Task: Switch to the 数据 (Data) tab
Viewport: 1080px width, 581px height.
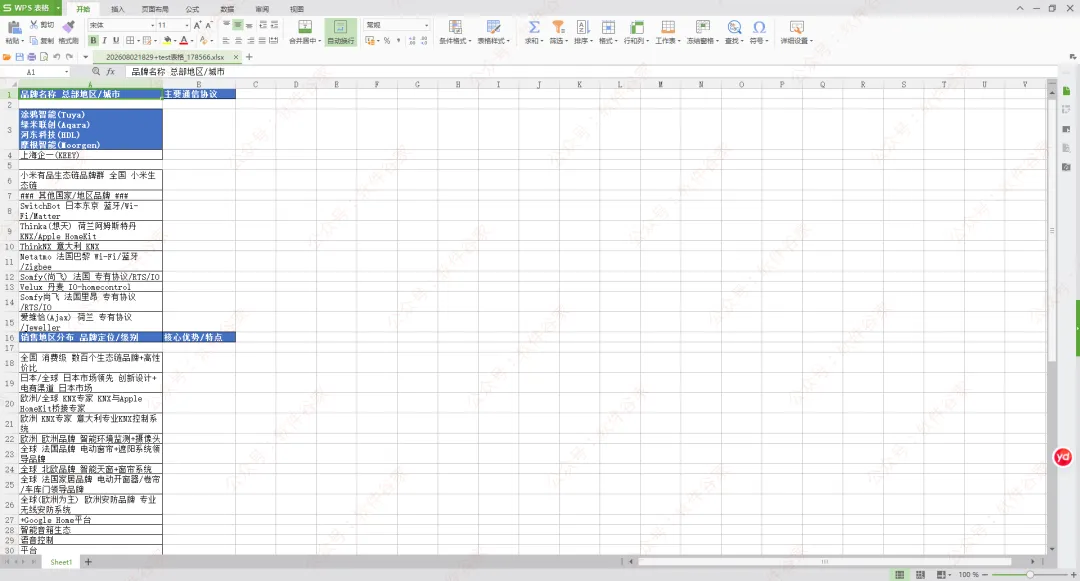Action: point(227,9)
